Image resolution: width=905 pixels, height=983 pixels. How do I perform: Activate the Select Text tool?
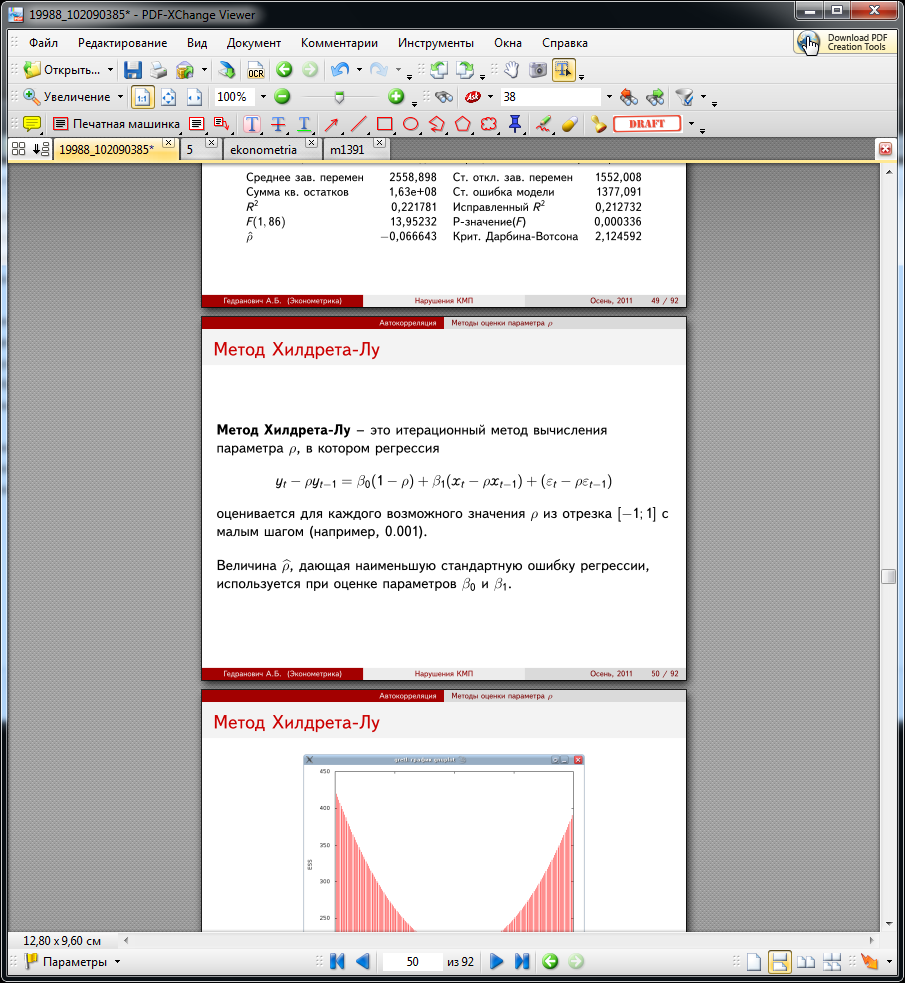[x=563, y=70]
